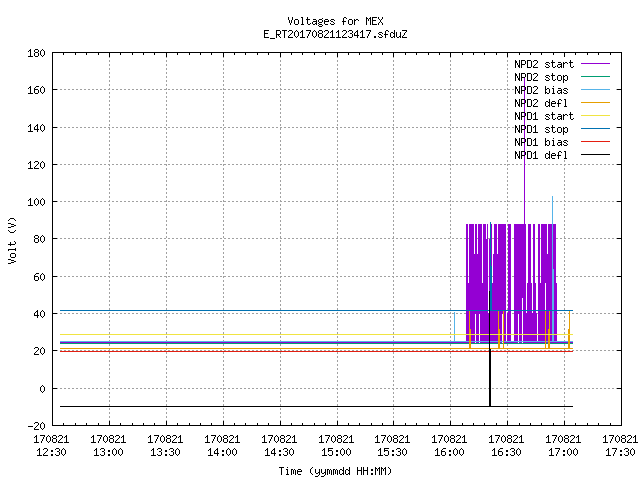
Task: Click the x-axis tick label 15:30
Action: (x=392, y=452)
